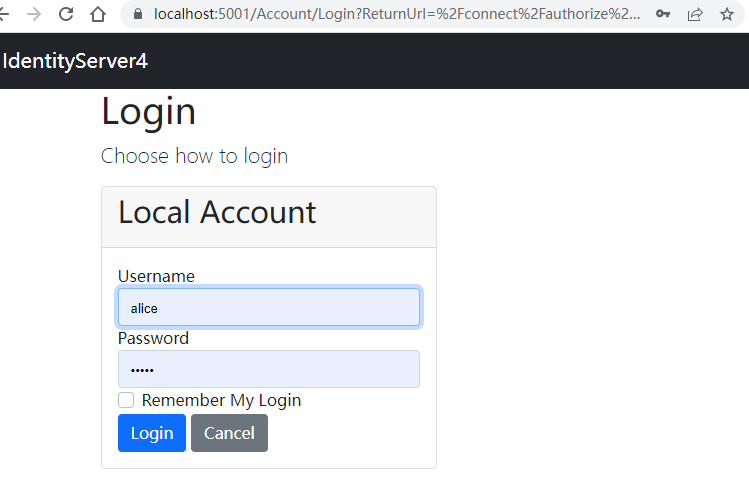The image size is (749, 486).
Task: Click the Password label text
Action: coord(153,338)
